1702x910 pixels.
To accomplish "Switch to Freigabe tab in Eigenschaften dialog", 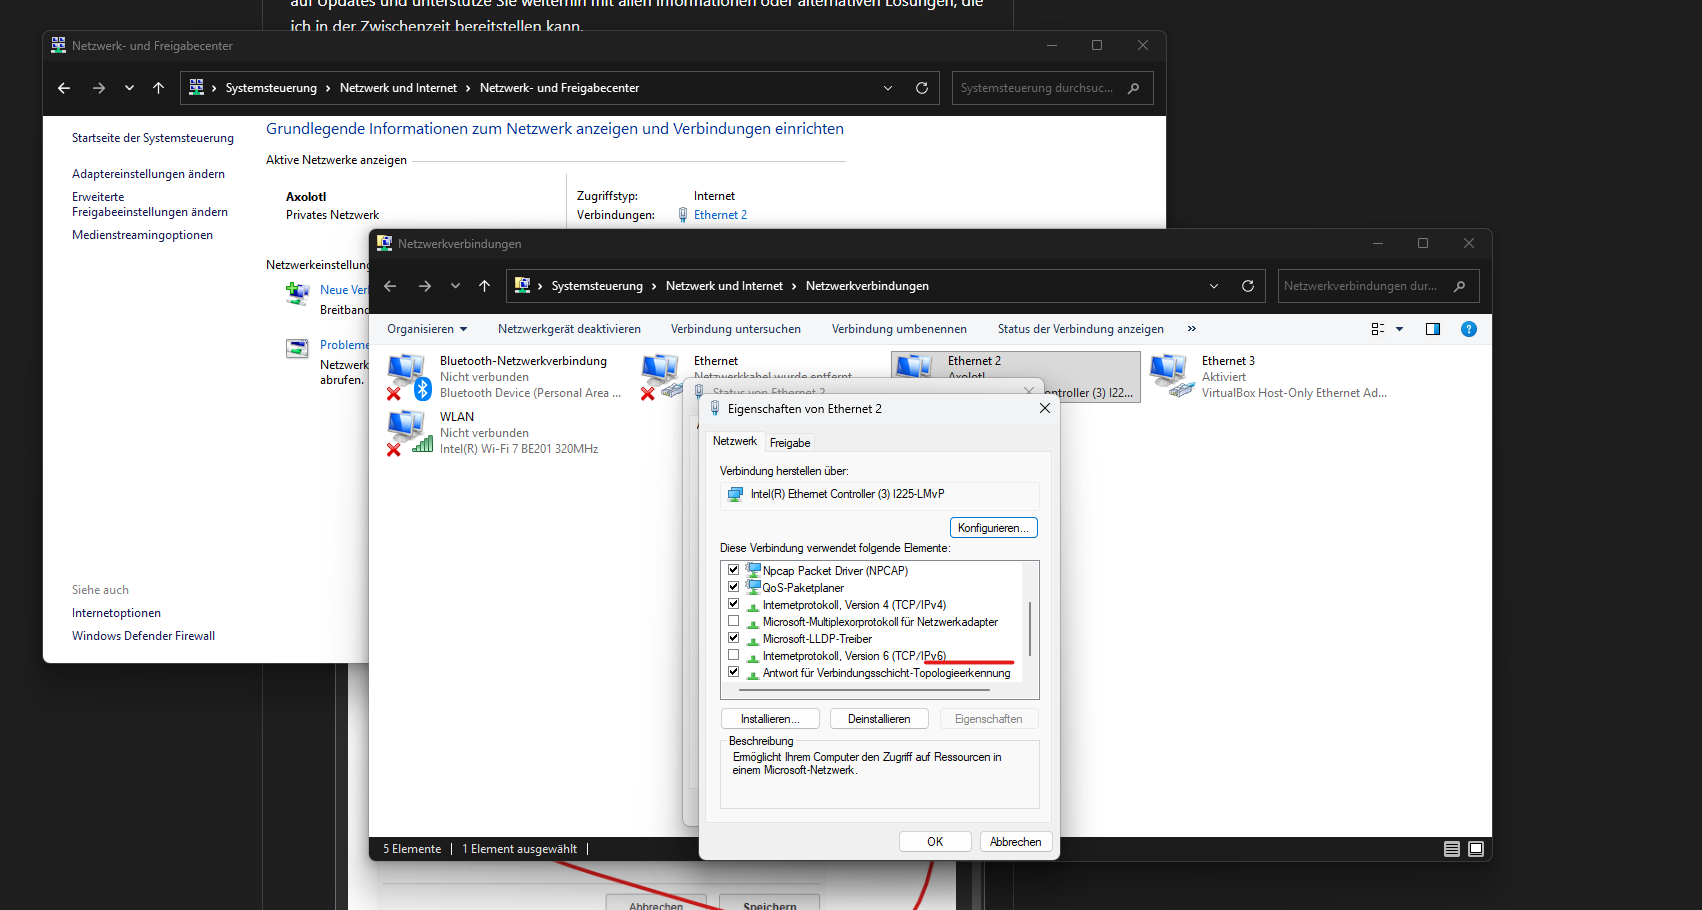I will pyautogui.click(x=790, y=443).
